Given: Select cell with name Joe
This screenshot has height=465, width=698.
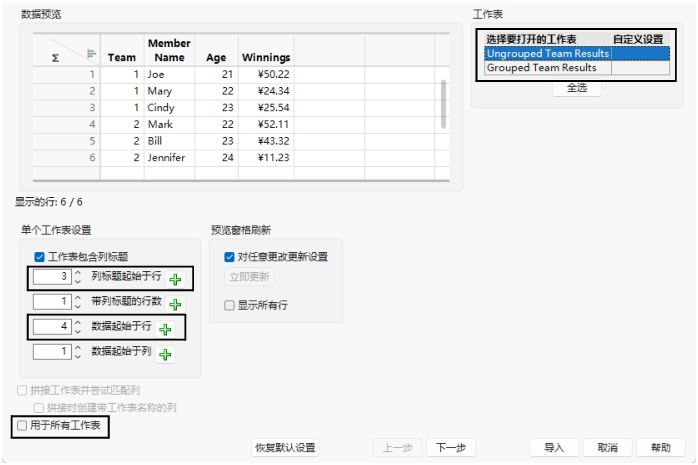Looking at the screenshot, I should click(x=169, y=74).
